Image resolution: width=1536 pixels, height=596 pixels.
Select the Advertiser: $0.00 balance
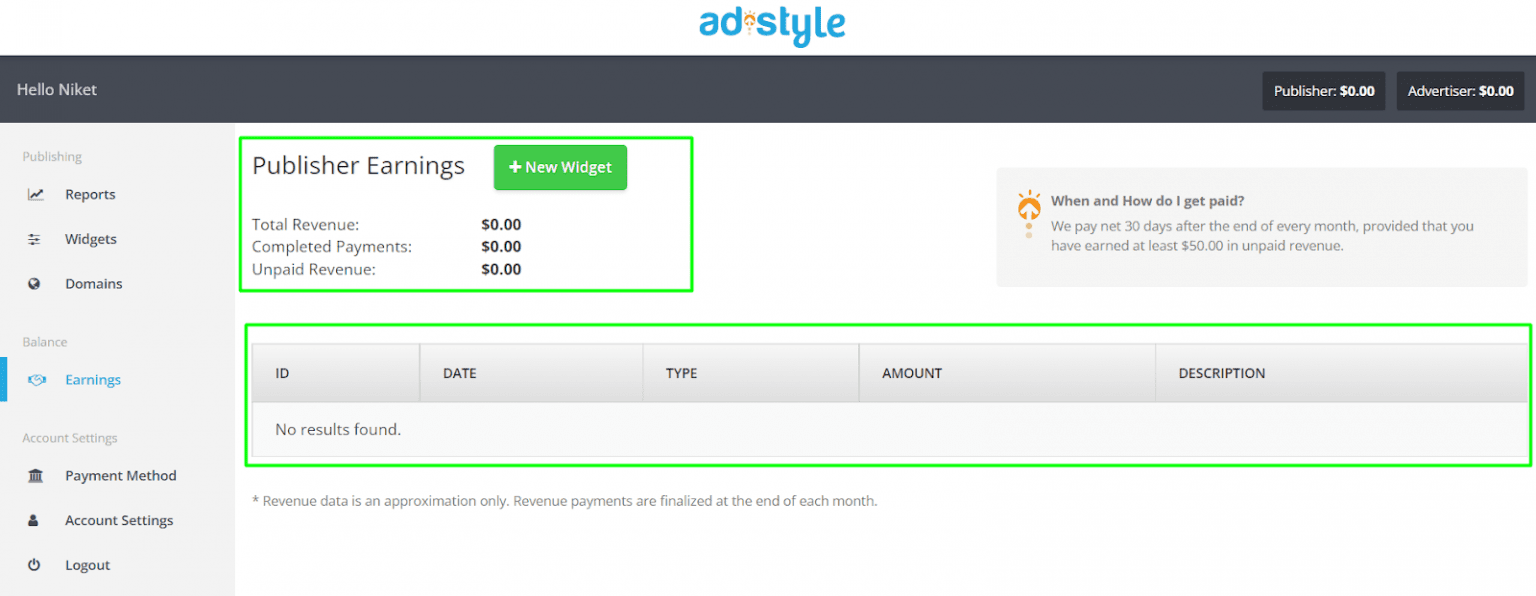1460,90
